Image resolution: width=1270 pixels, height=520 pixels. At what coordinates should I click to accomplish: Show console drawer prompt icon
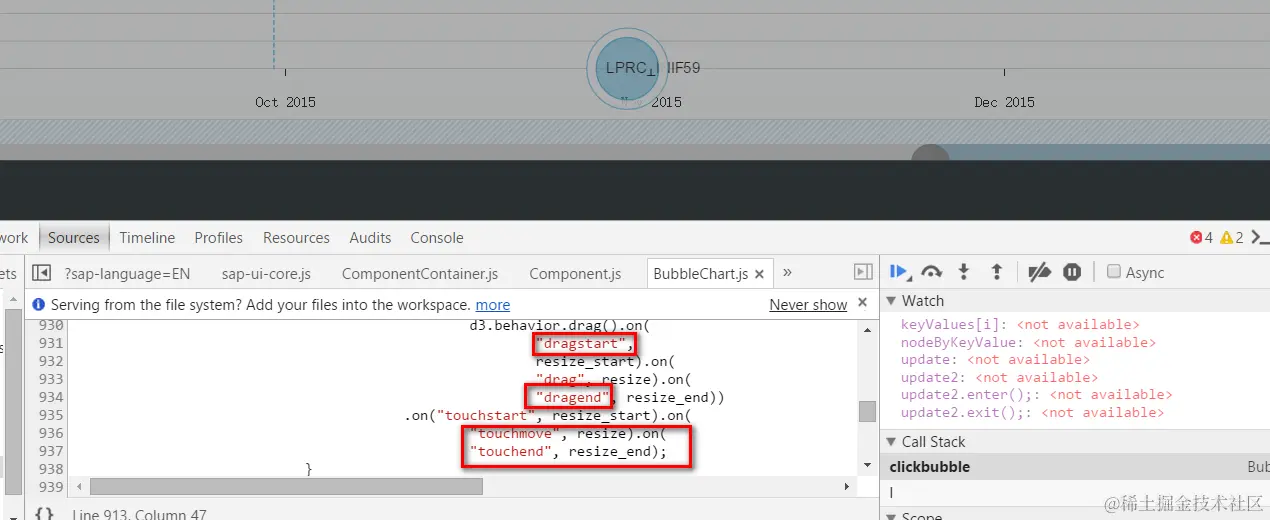[1260, 238]
